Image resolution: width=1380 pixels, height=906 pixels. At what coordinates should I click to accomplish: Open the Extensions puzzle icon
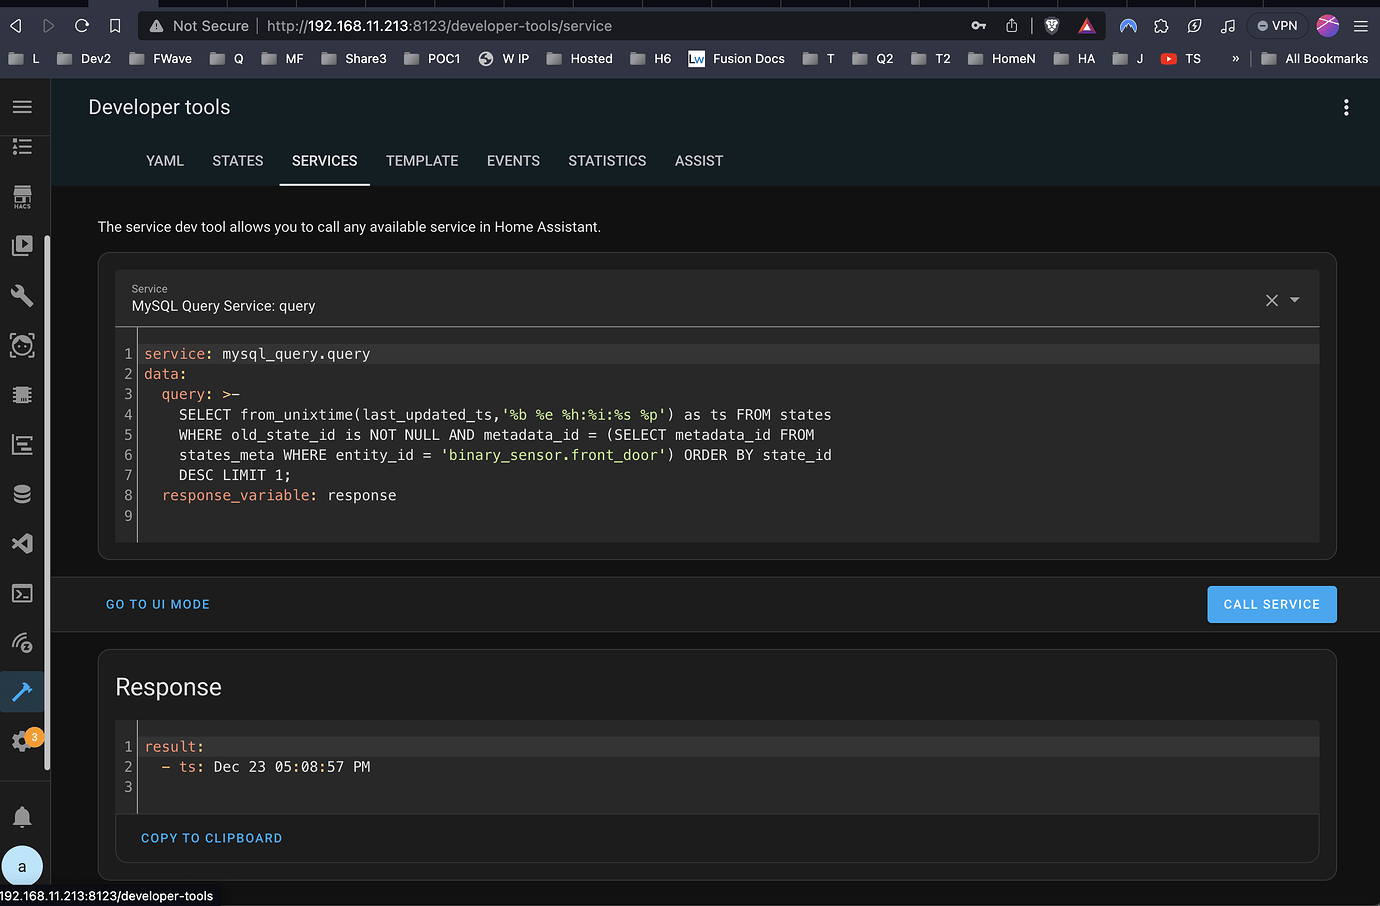pyautogui.click(x=1161, y=26)
